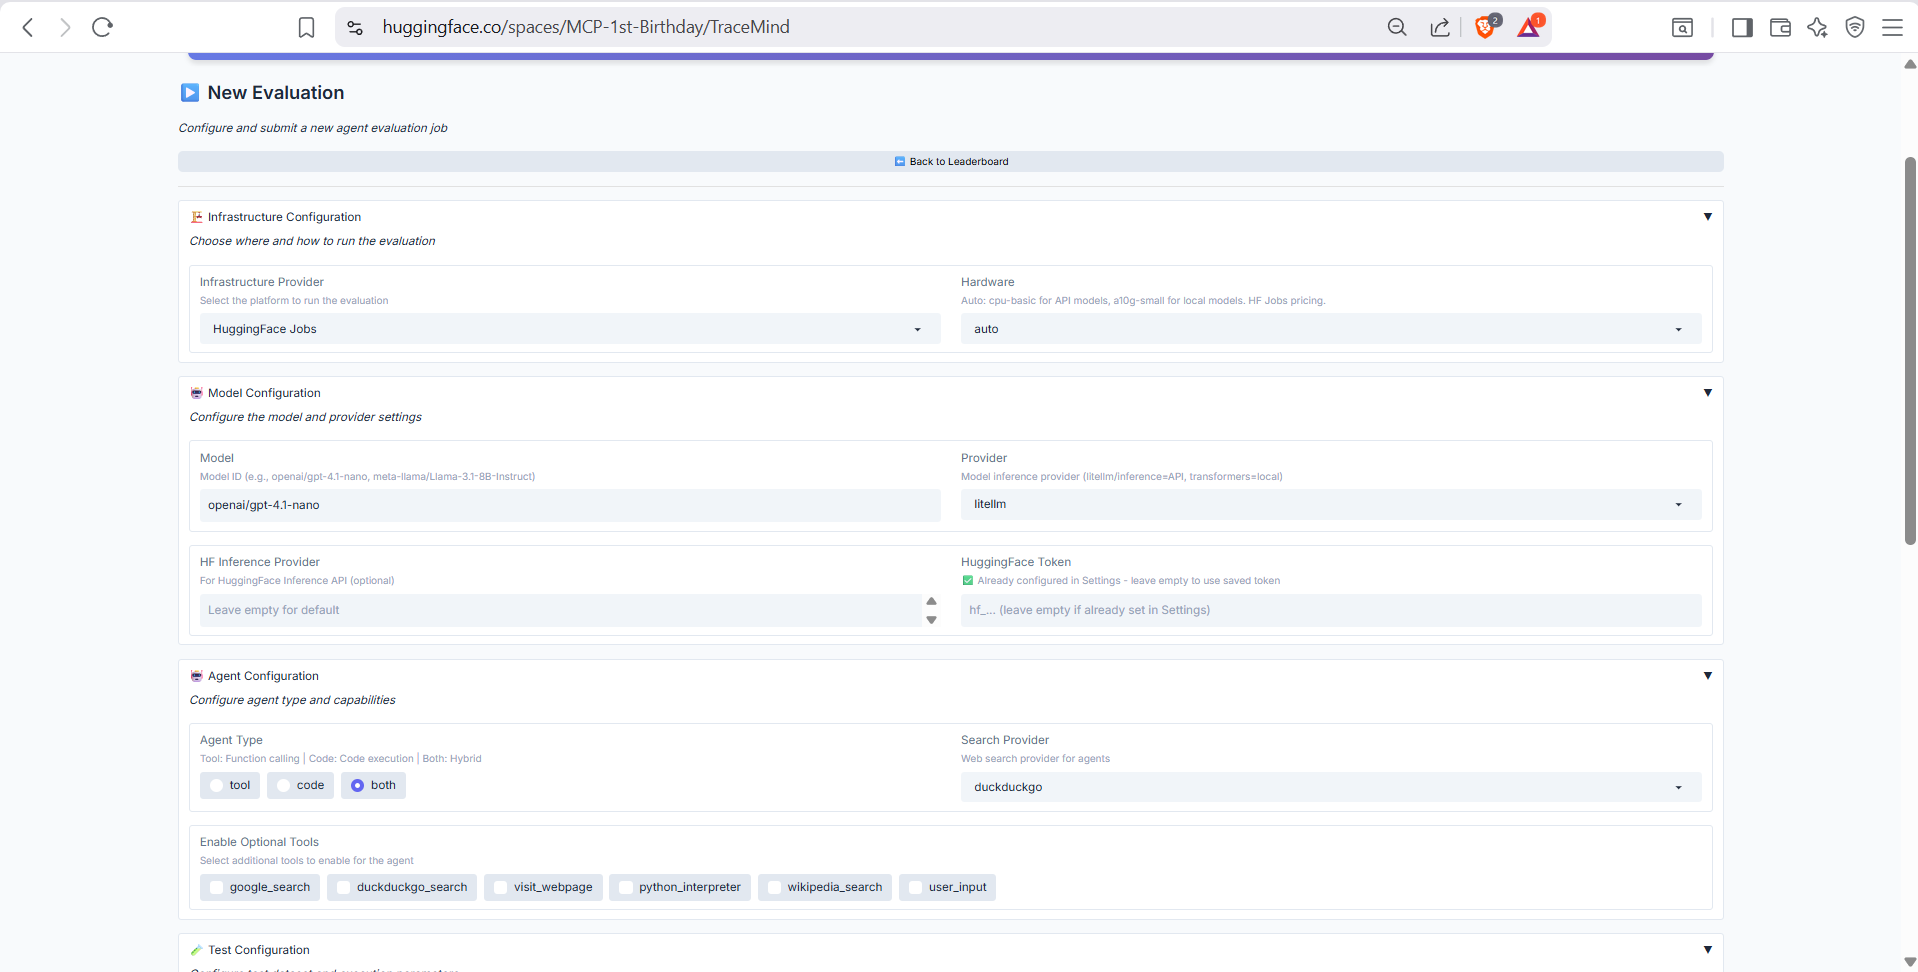This screenshot has height=972, width=1918.
Task: Open site settings icon in address bar
Action: [355, 27]
